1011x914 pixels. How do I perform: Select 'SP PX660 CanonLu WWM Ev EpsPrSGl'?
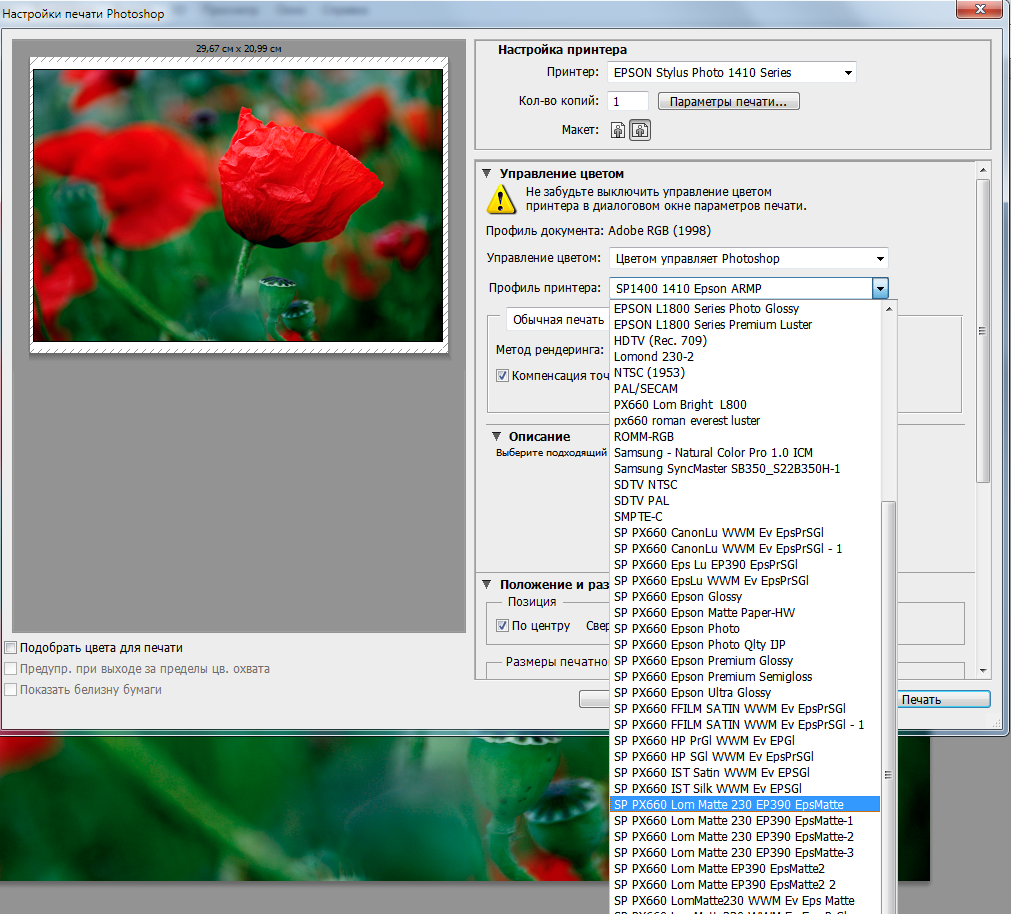tap(745, 532)
